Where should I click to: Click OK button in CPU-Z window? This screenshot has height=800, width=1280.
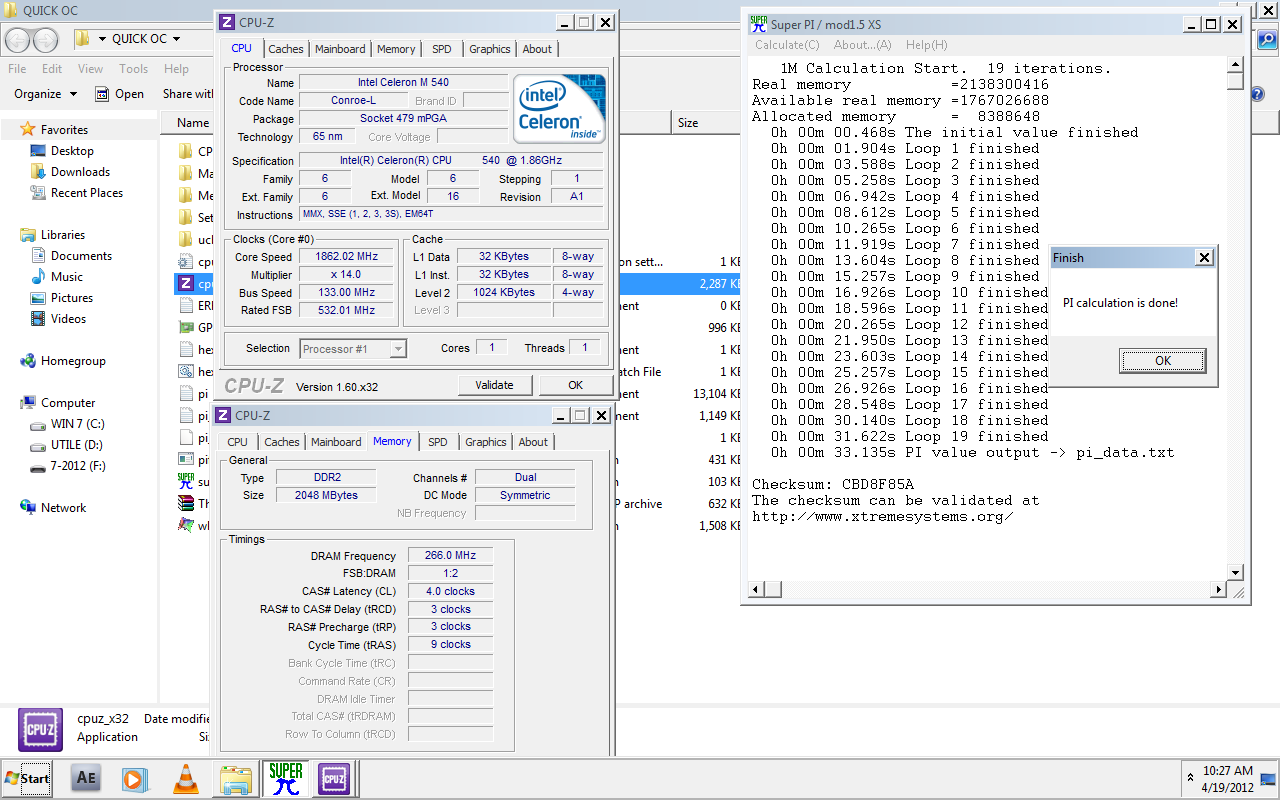click(x=575, y=385)
